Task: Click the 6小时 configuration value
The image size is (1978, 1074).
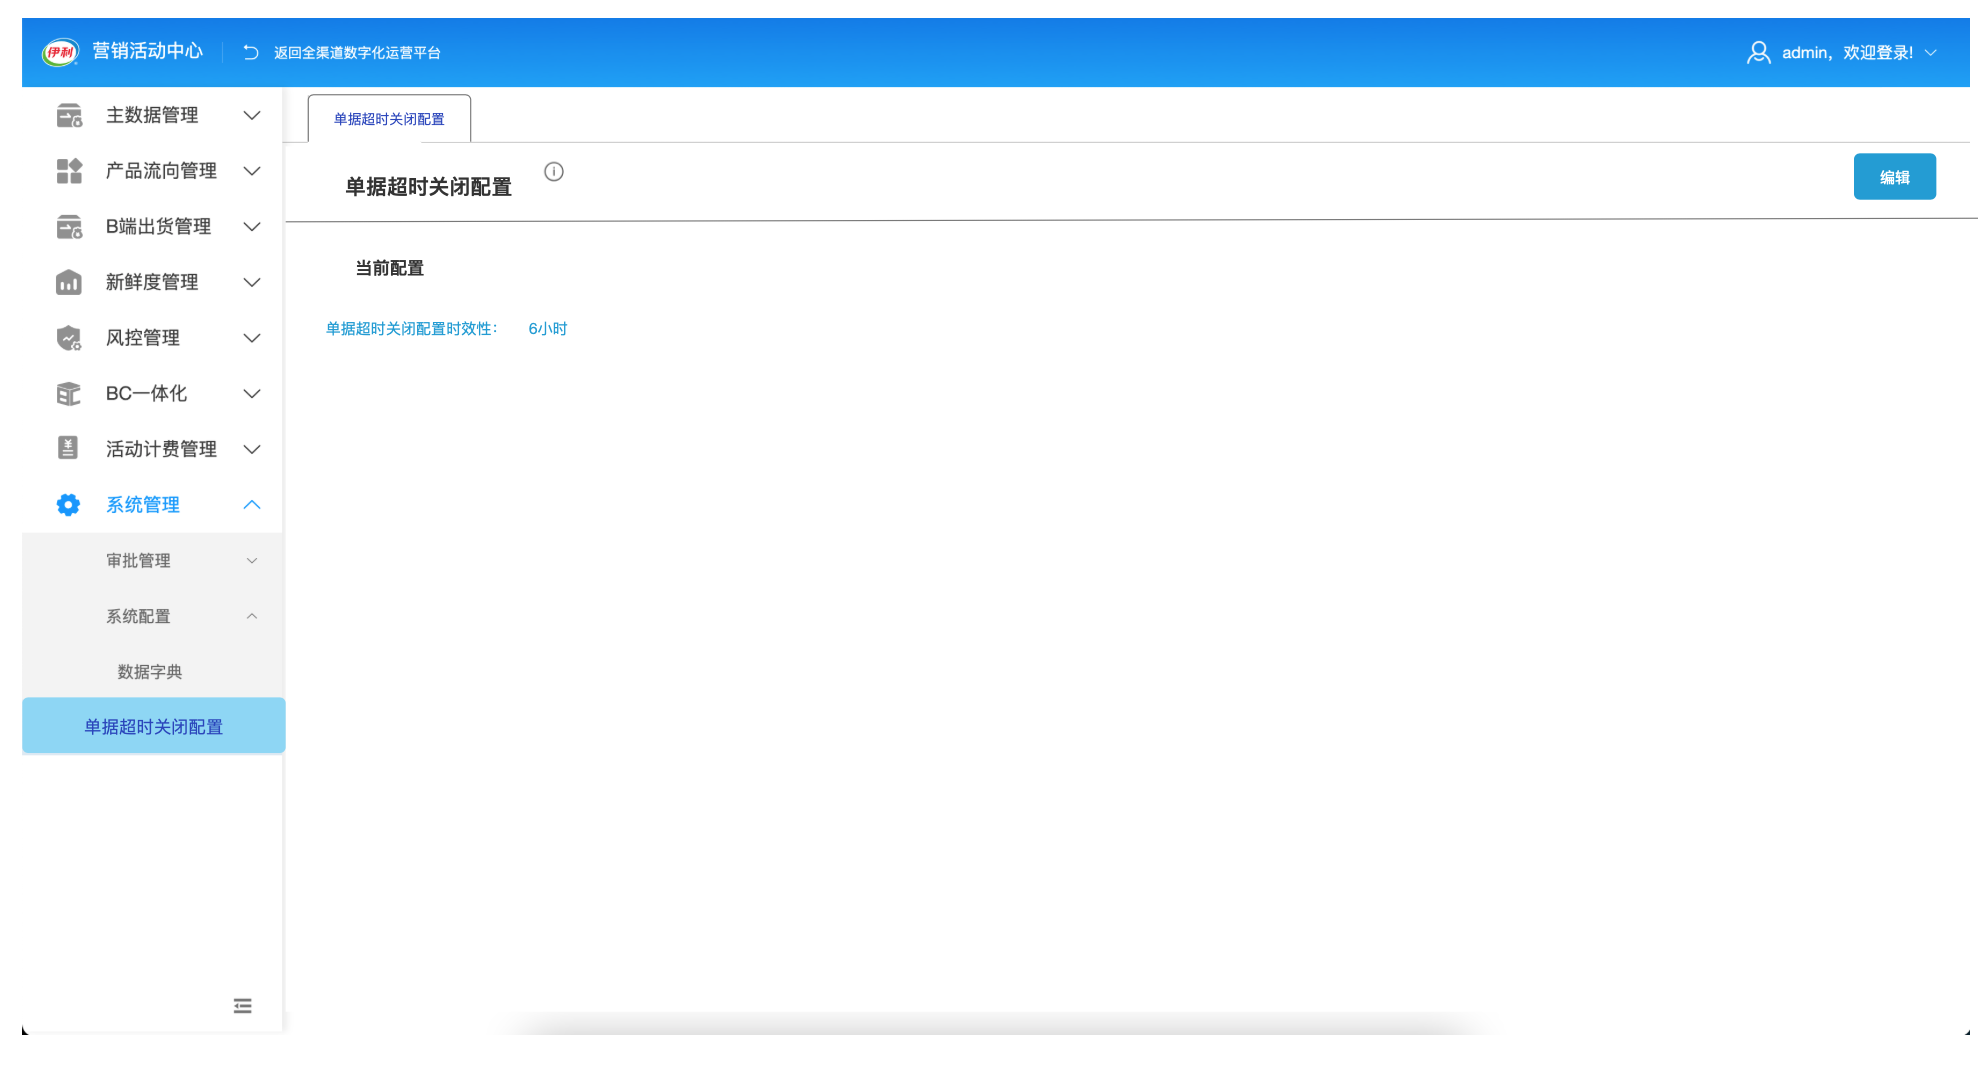Action: coord(548,329)
